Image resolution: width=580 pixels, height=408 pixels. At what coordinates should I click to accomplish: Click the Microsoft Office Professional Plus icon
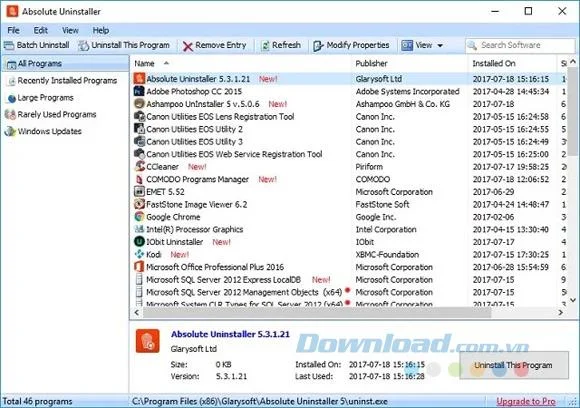(x=139, y=267)
